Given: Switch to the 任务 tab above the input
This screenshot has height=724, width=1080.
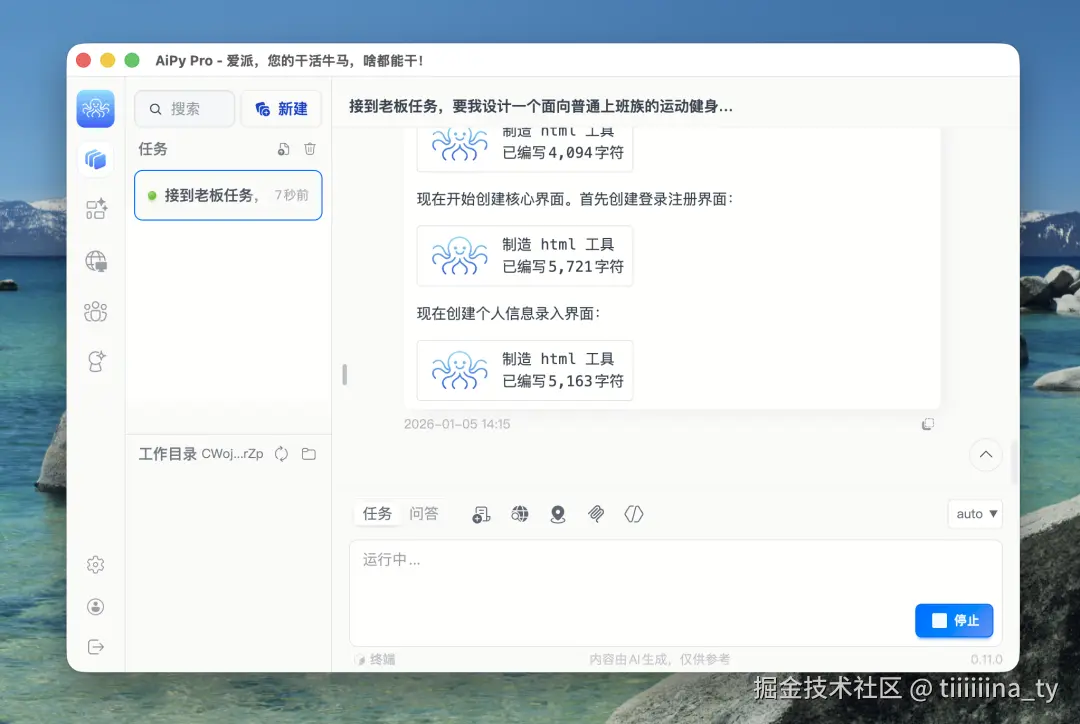Looking at the screenshot, I should [377, 513].
